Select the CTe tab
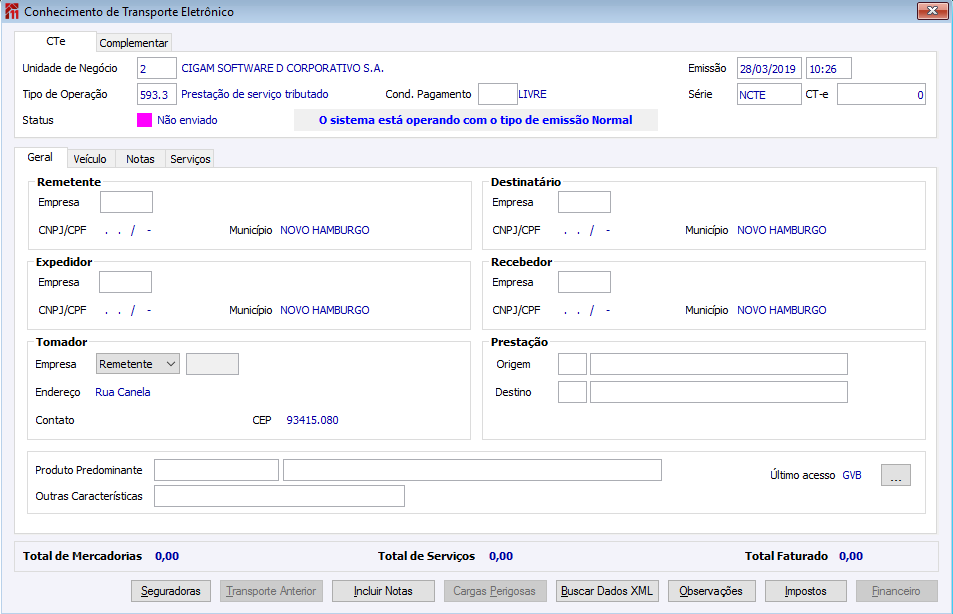Screen dimensions: 953x614 pos(55,41)
